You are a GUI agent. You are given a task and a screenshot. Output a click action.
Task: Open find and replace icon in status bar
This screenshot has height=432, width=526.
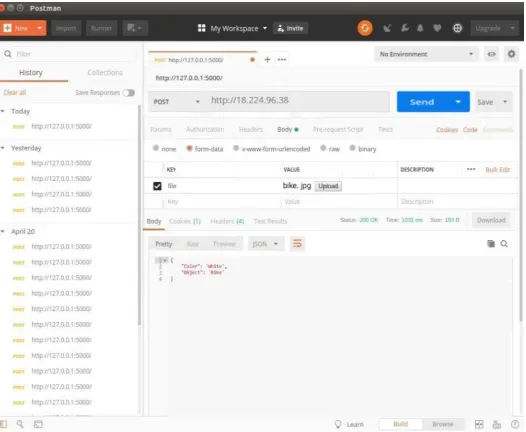pyautogui.click(x=20, y=424)
